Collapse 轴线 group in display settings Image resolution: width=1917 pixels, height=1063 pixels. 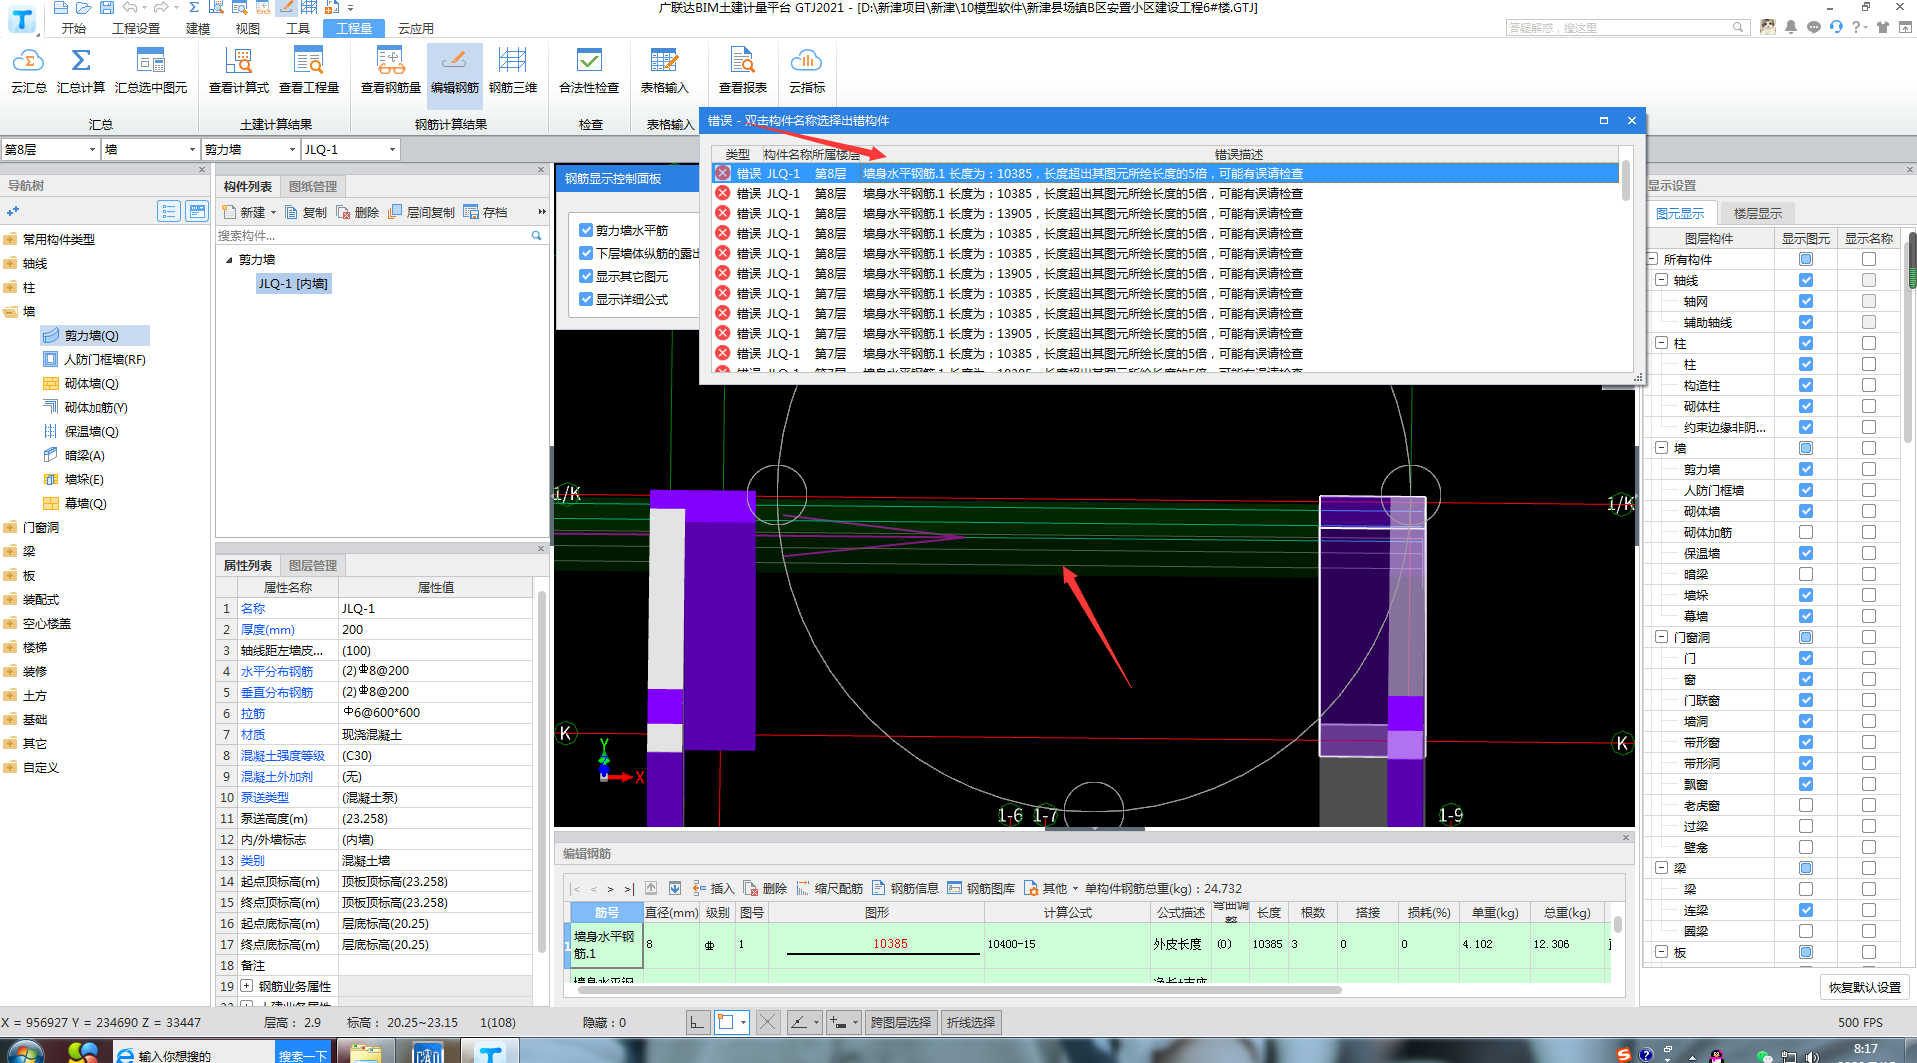pyautogui.click(x=1662, y=280)
